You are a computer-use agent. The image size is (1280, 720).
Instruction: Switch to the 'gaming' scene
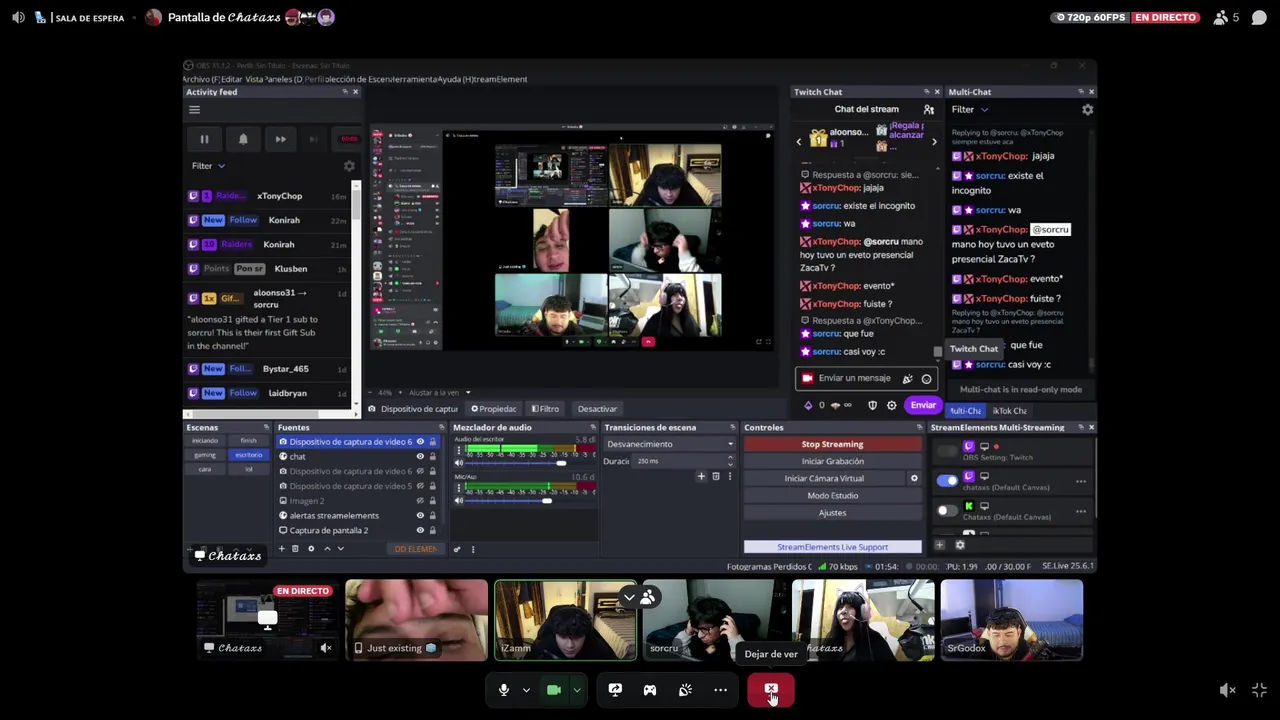coord(205,455)
